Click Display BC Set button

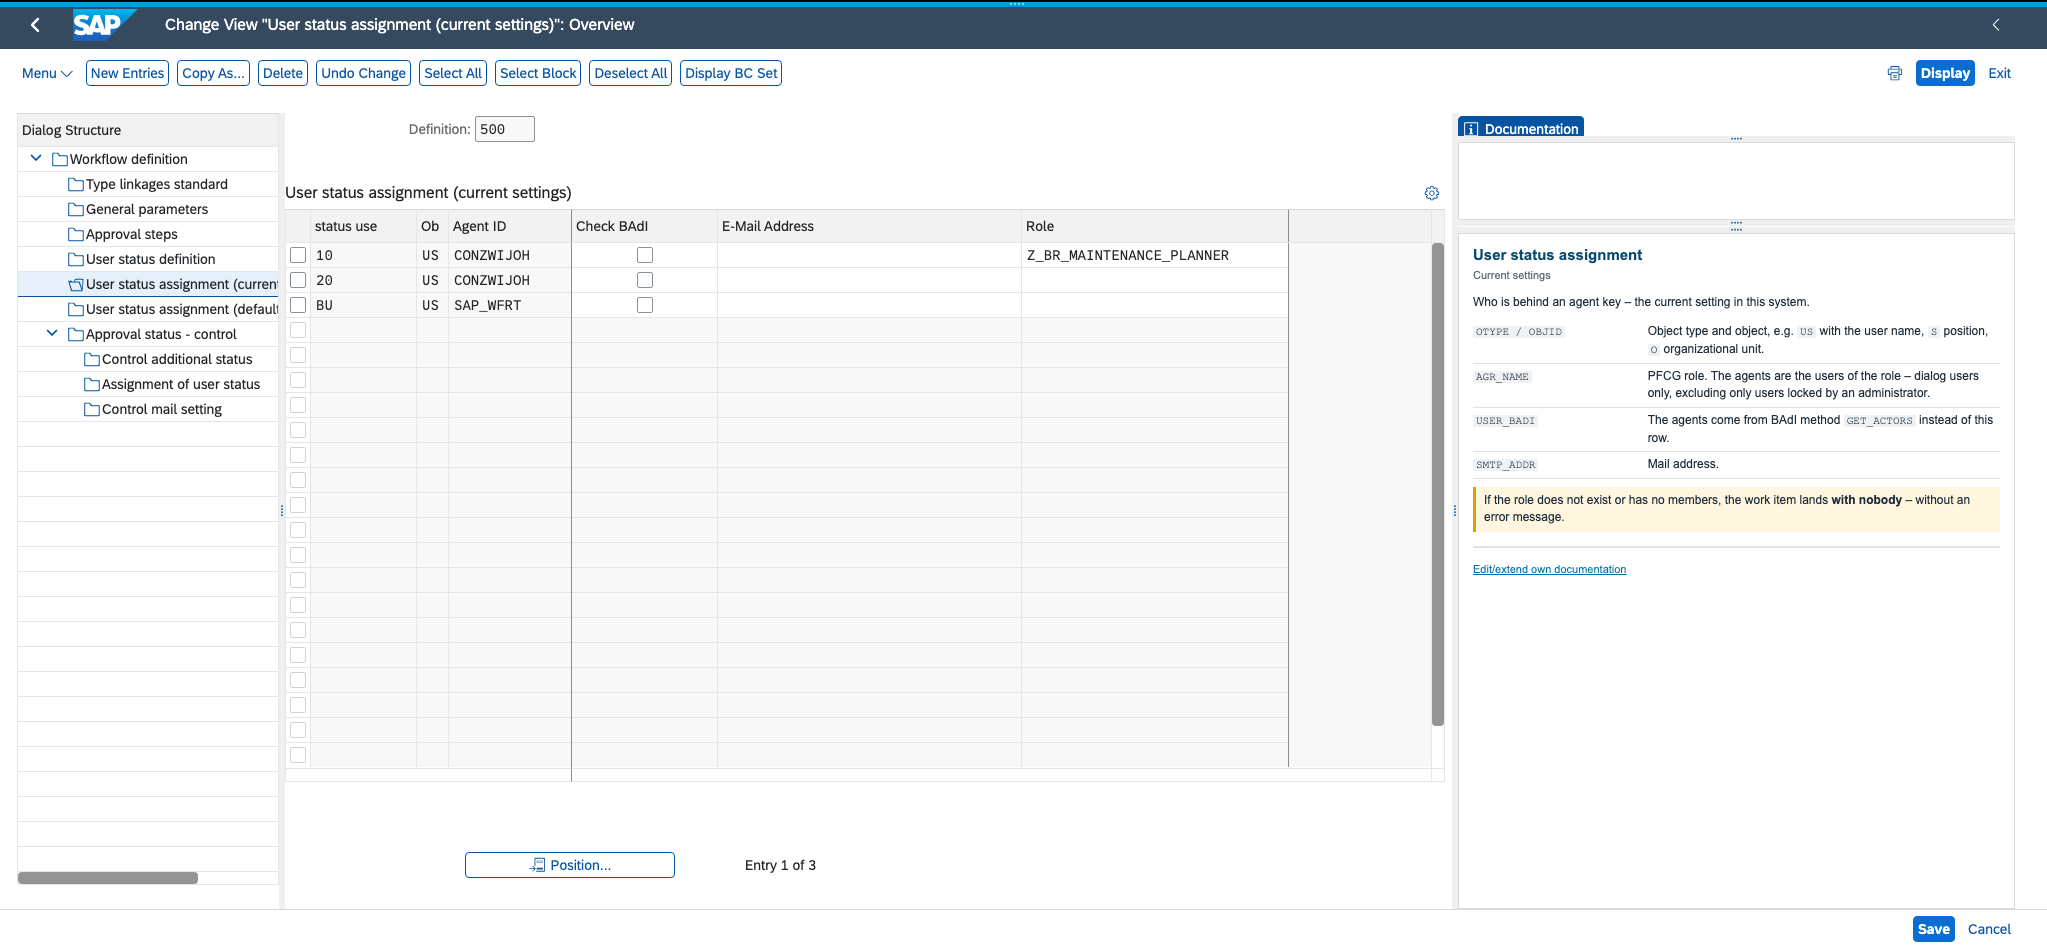coord(731,73)
